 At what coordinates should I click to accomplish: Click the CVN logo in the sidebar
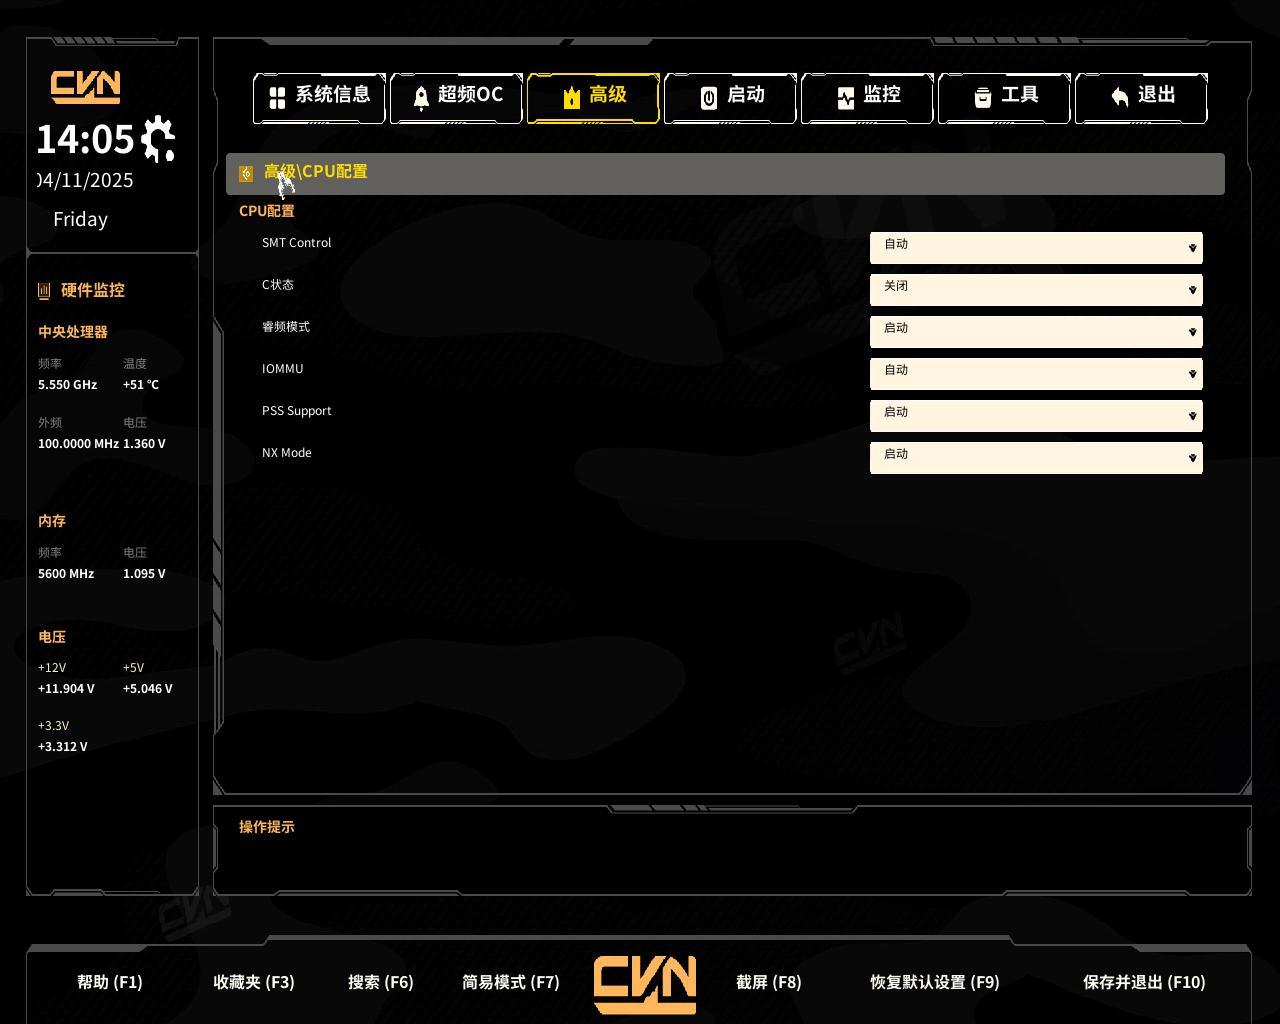(86, 87)
